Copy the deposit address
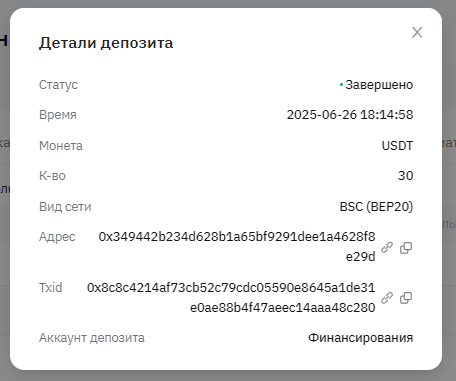Viewport: 456px width, 381px height. coord(406,248)
